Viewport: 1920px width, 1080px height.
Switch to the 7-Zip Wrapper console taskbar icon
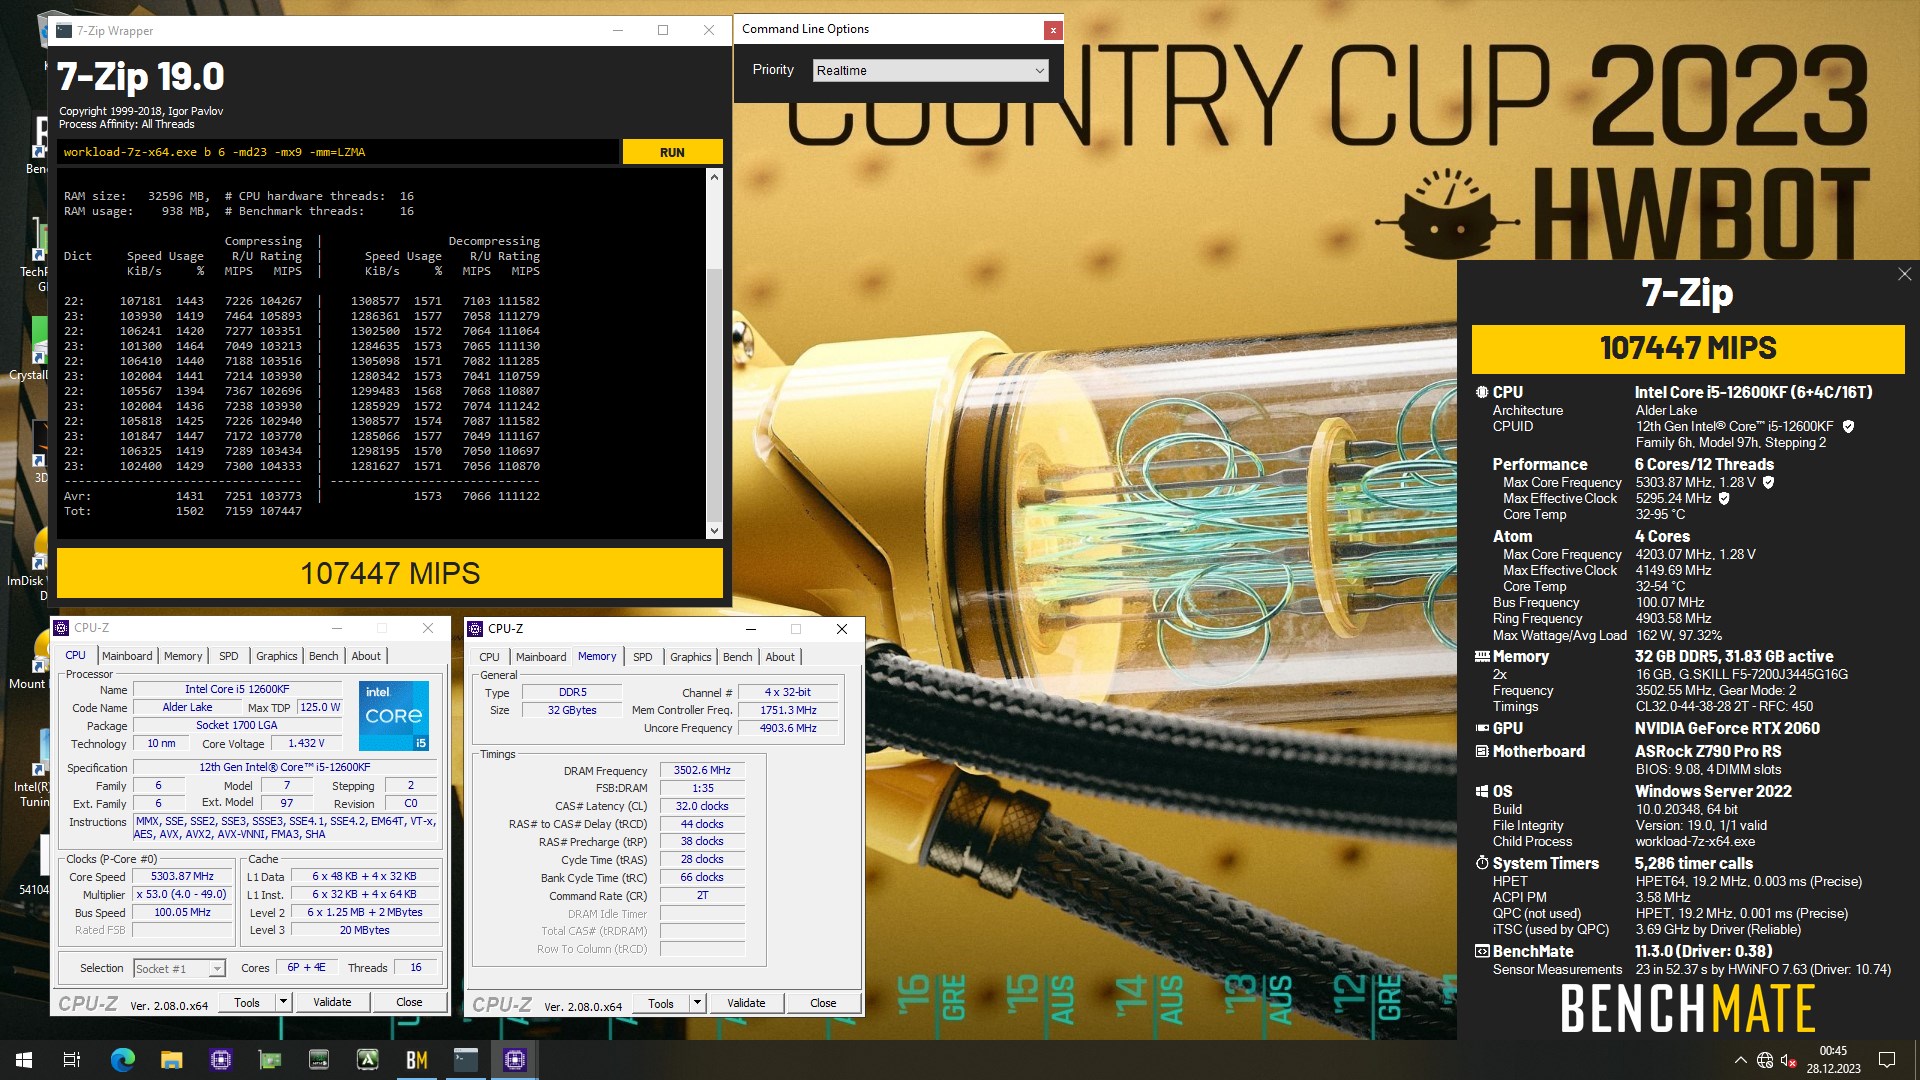pos(465,1060)
